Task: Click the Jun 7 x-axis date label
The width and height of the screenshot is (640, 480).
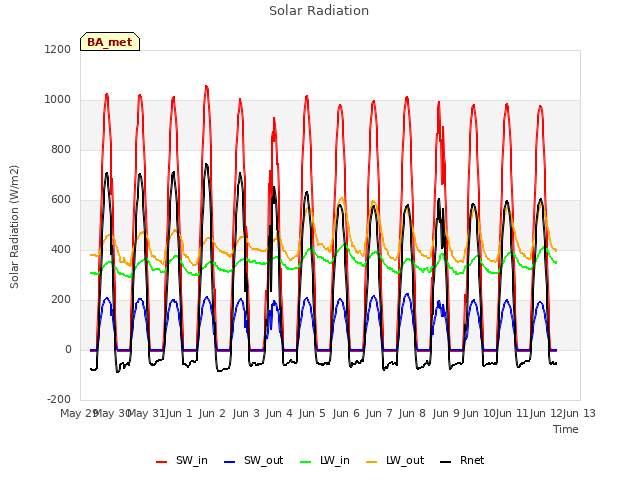Action: click(x=379, y=413)
